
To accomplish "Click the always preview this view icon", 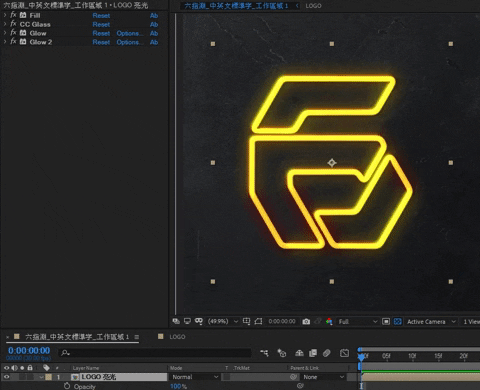I will point(176,321).
